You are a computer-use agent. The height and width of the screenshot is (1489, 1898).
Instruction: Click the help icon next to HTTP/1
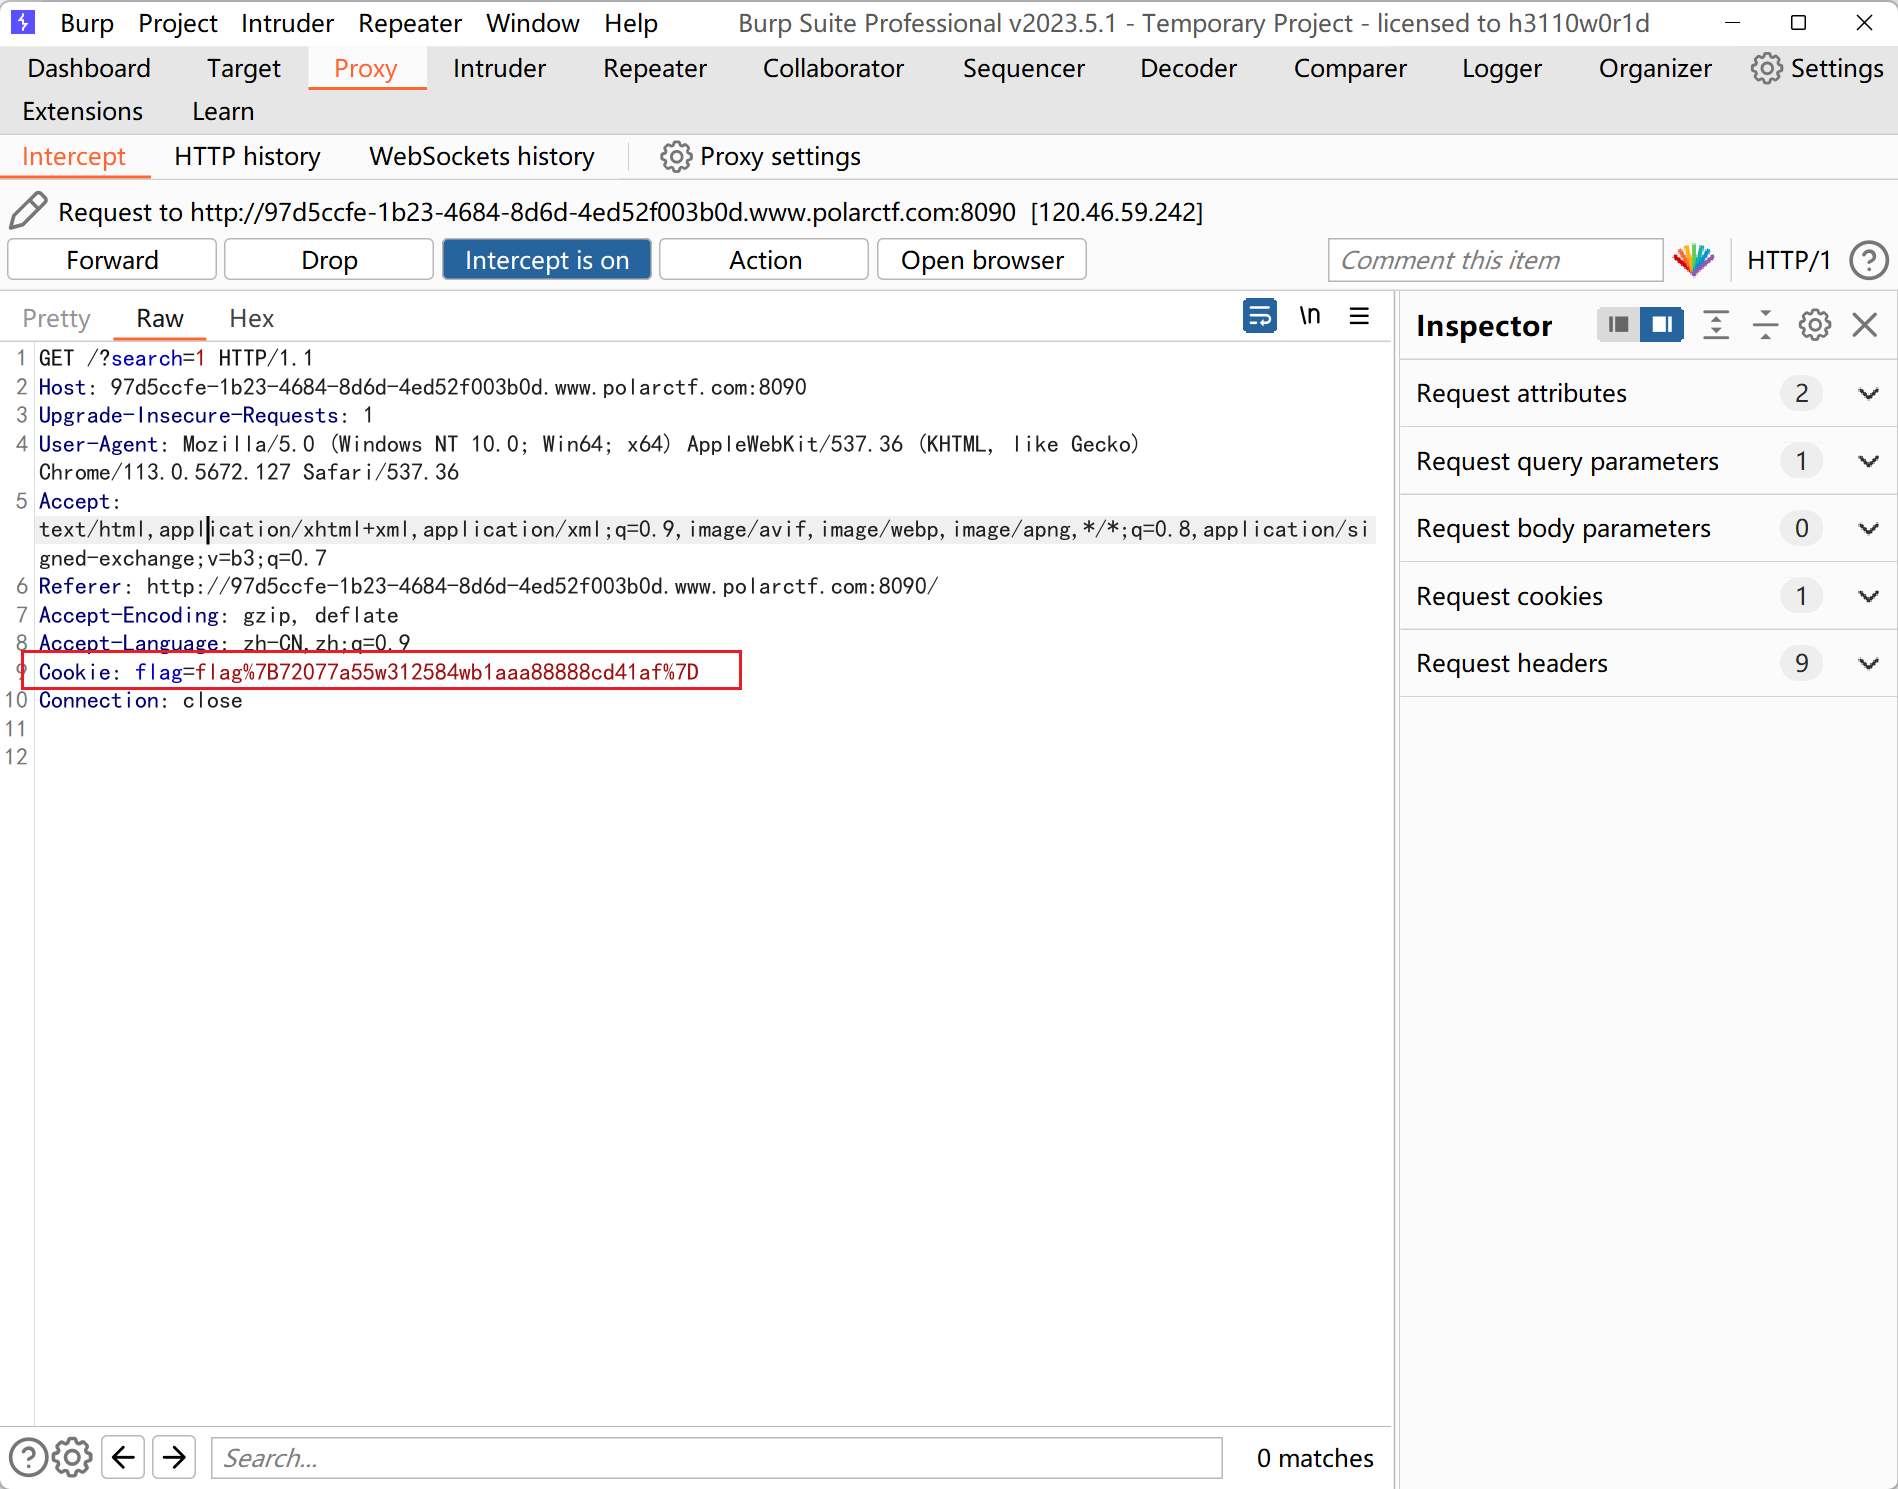click(1868, 260)
